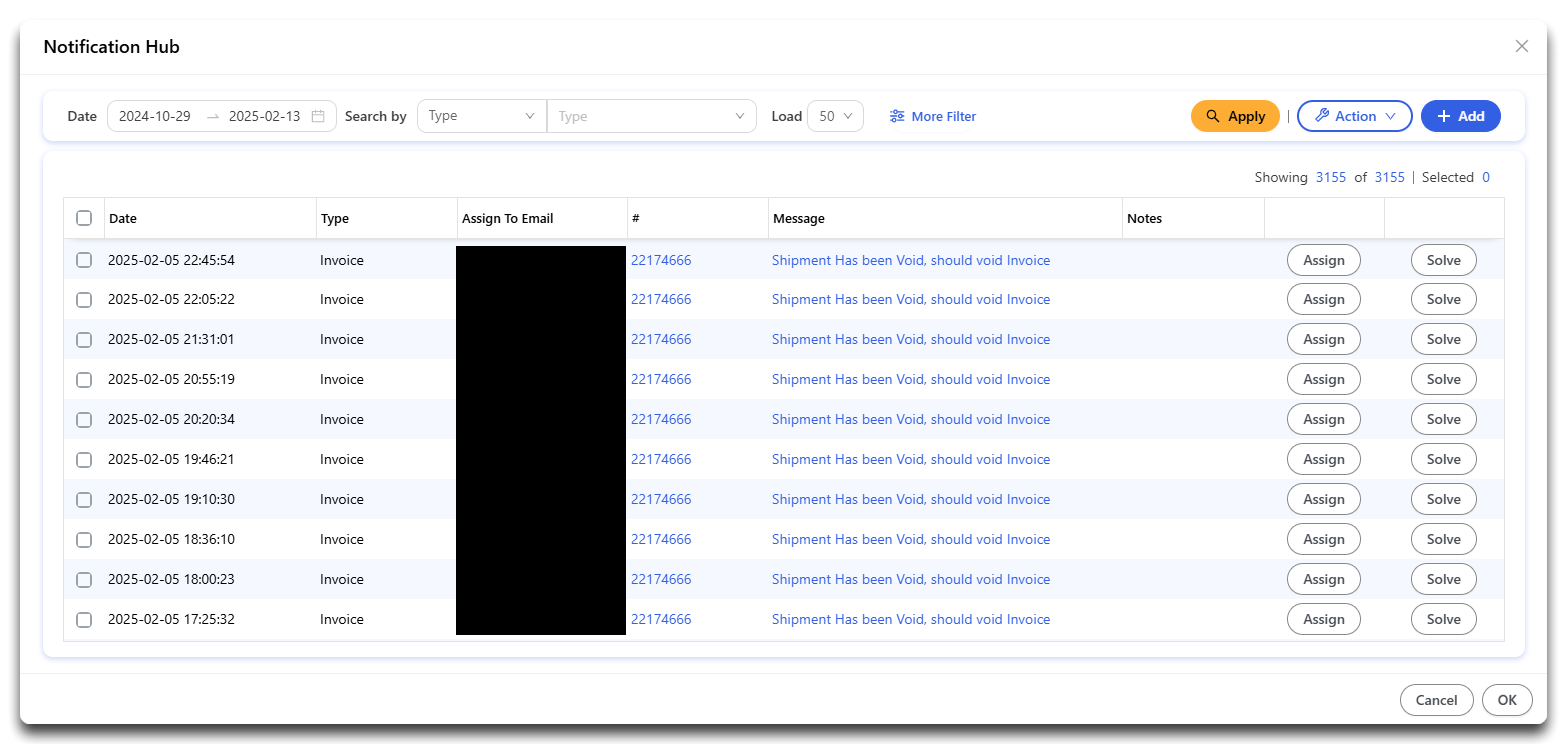Click Assign for the 19:46:21 row
The height and width of the screenshot is (744, 1567).
tap(1324, 459)
